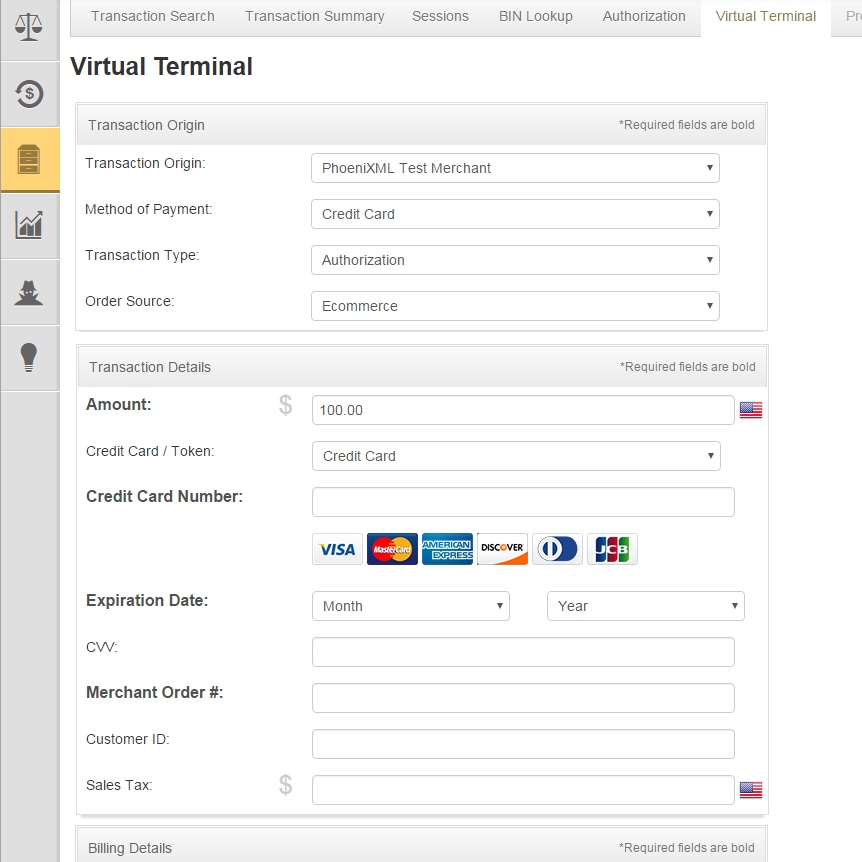Screen dimensions: 862x862
Task: Open the spy fraud sidebar icon
Action: click(x=29, y=292)
